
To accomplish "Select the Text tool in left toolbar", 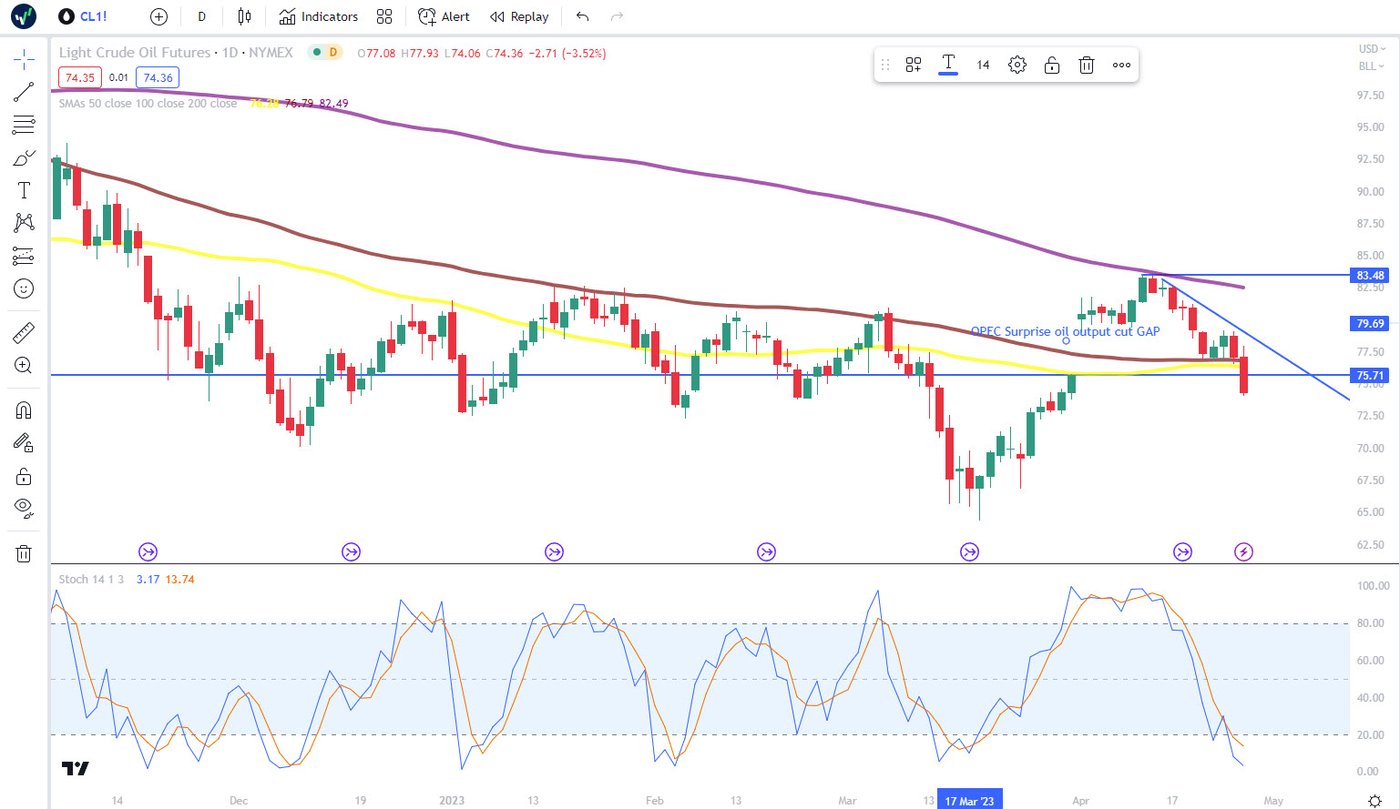I will tap(24, 190).
